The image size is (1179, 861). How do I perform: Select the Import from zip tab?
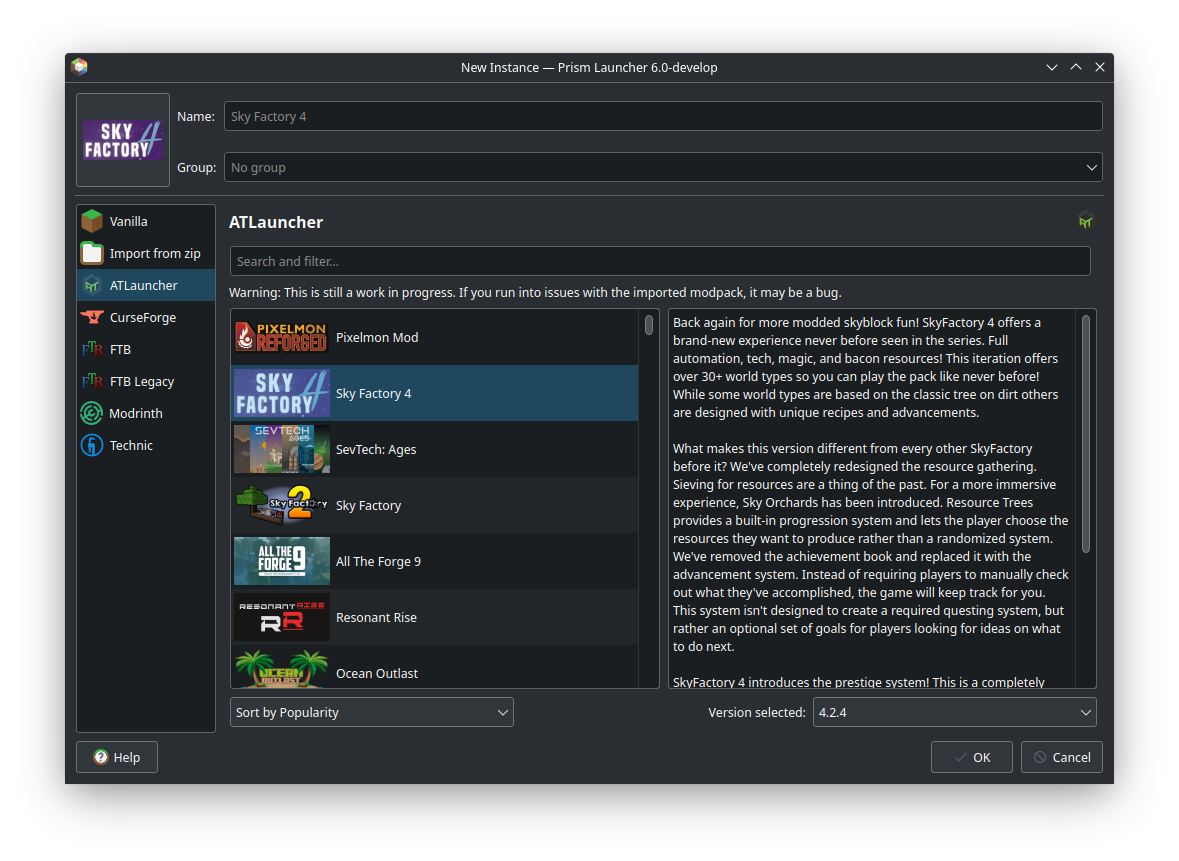pyautogui.click(x=146, y=253)
